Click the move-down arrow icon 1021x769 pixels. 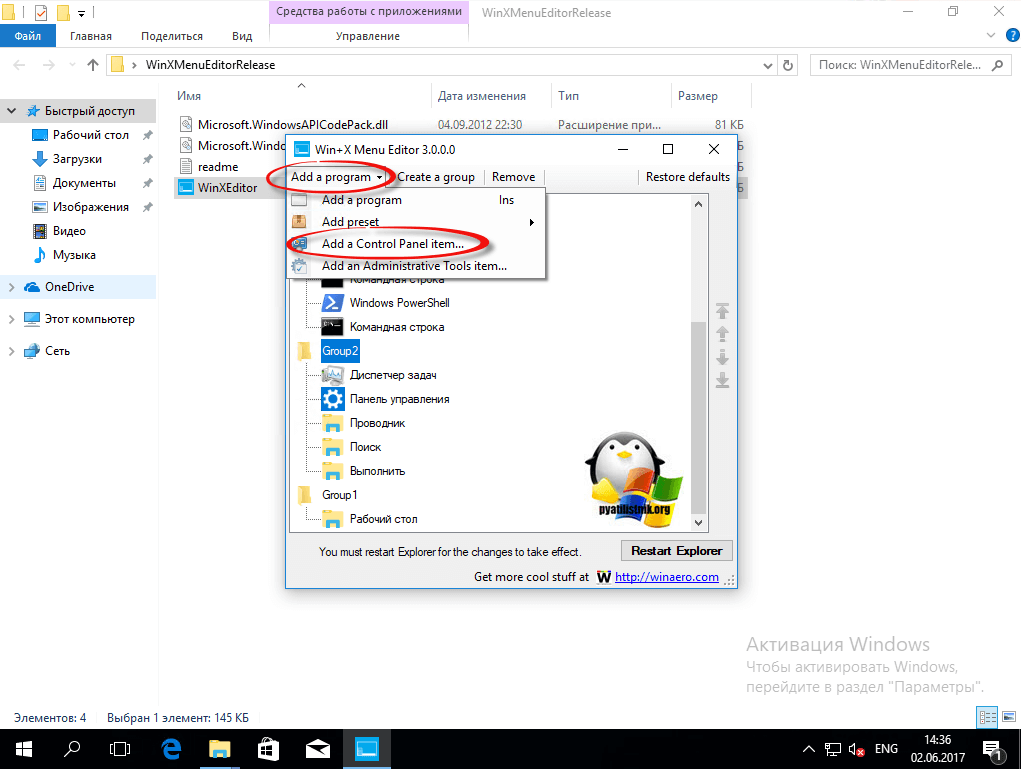(722, 356)
